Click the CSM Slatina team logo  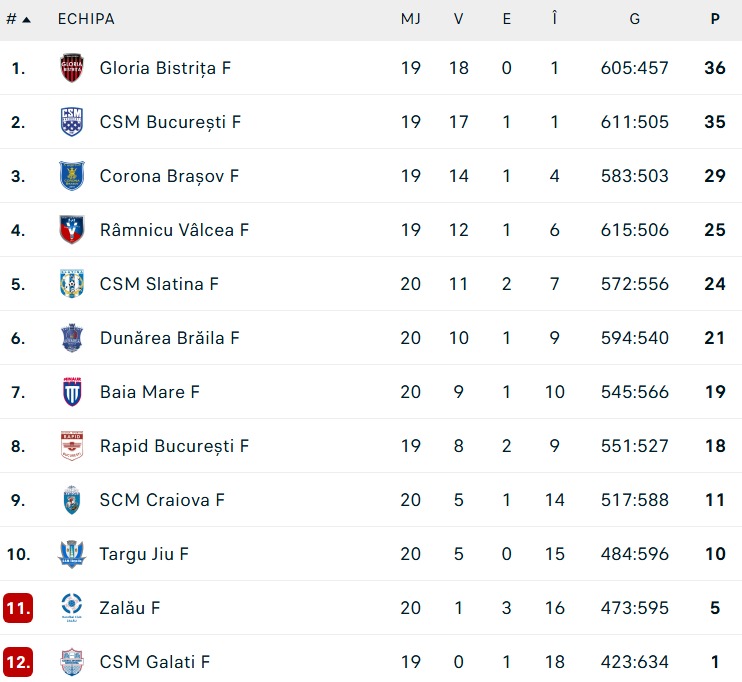click(x=72, y=284)
